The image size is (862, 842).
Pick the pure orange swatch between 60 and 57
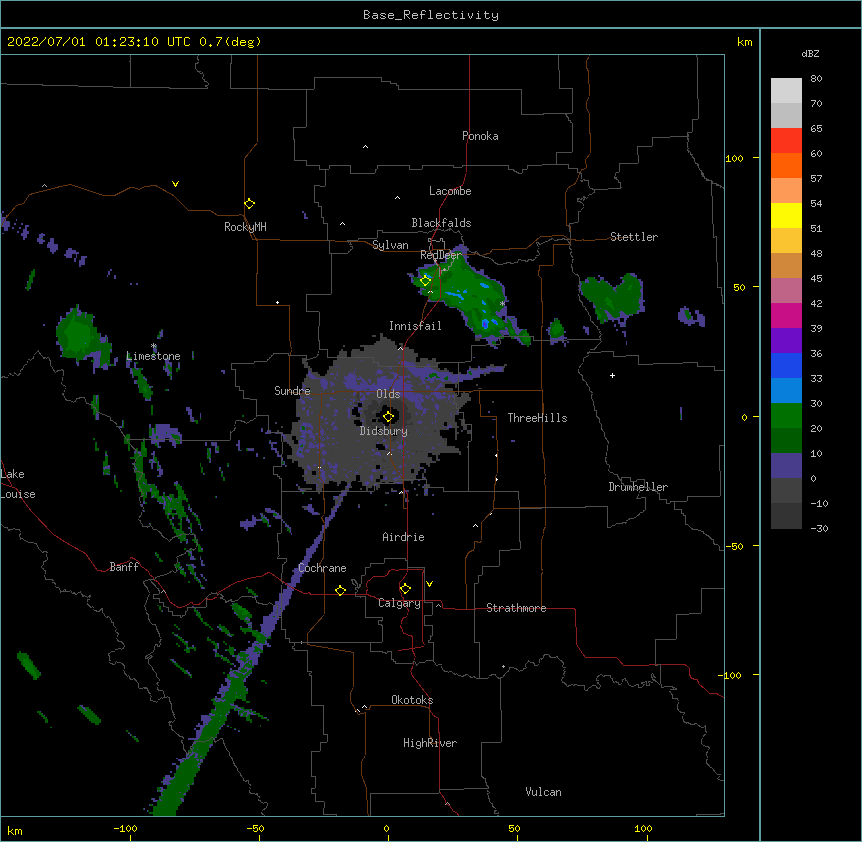(x=786, y=165)
